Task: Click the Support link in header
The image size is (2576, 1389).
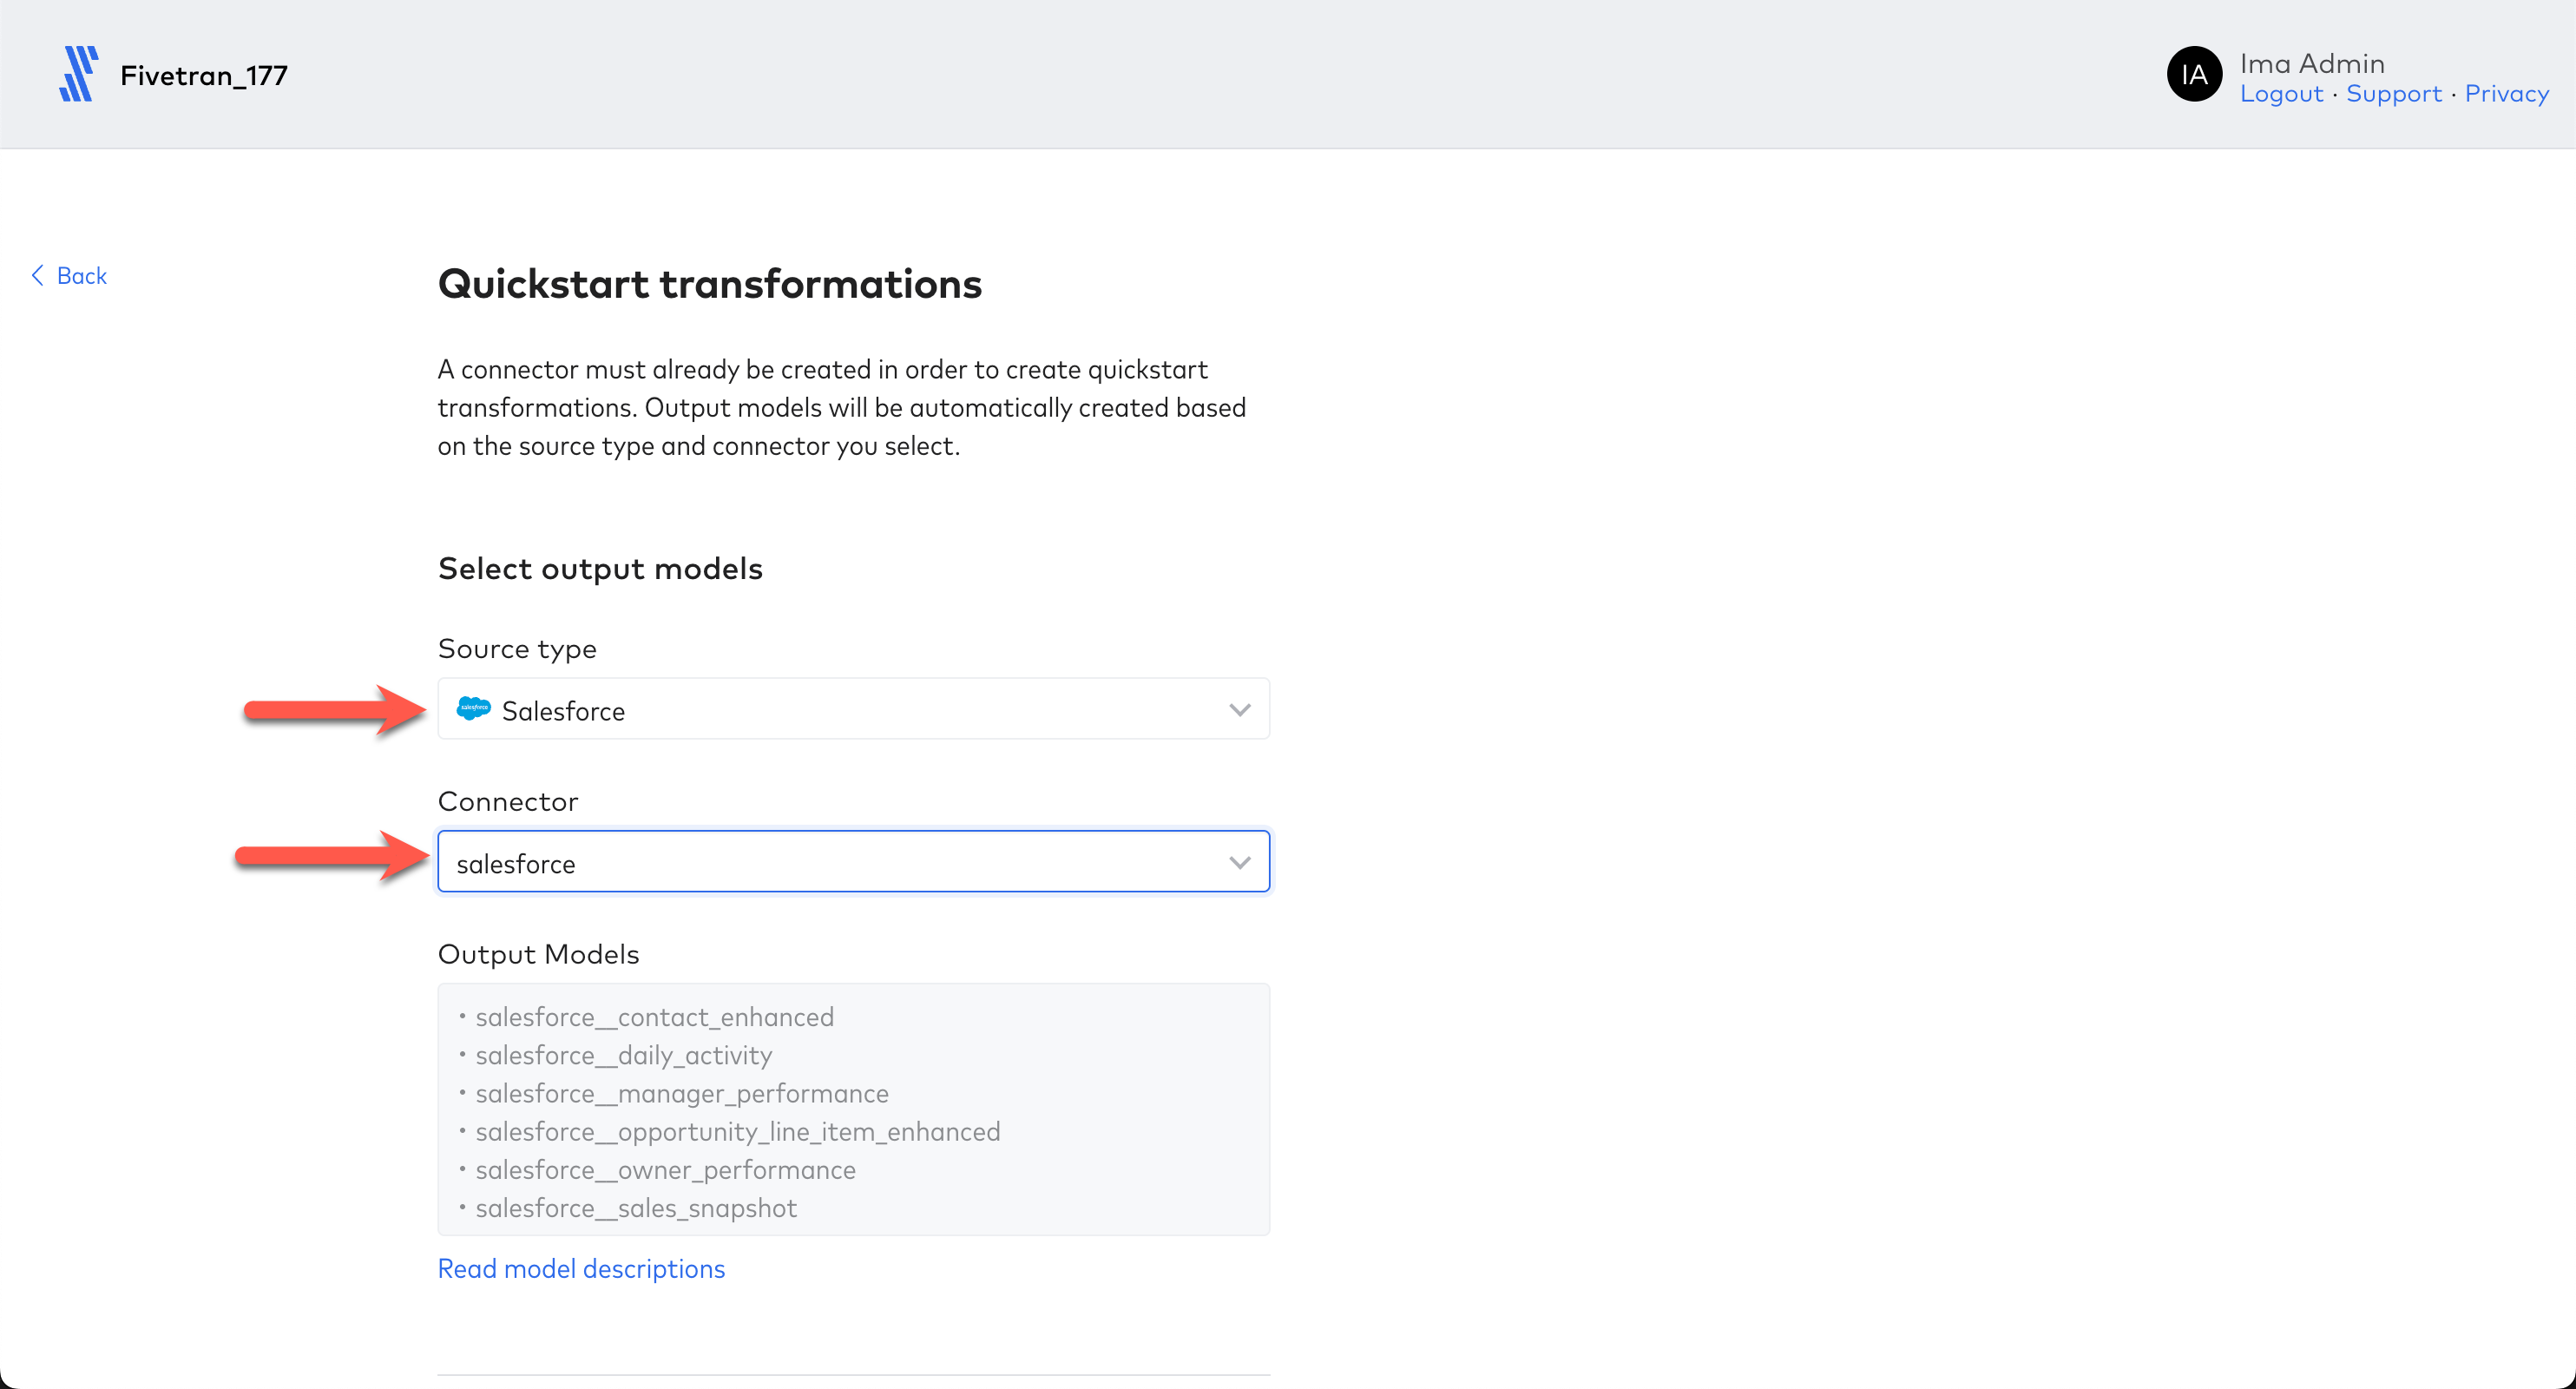Action: pos(2389,94)
